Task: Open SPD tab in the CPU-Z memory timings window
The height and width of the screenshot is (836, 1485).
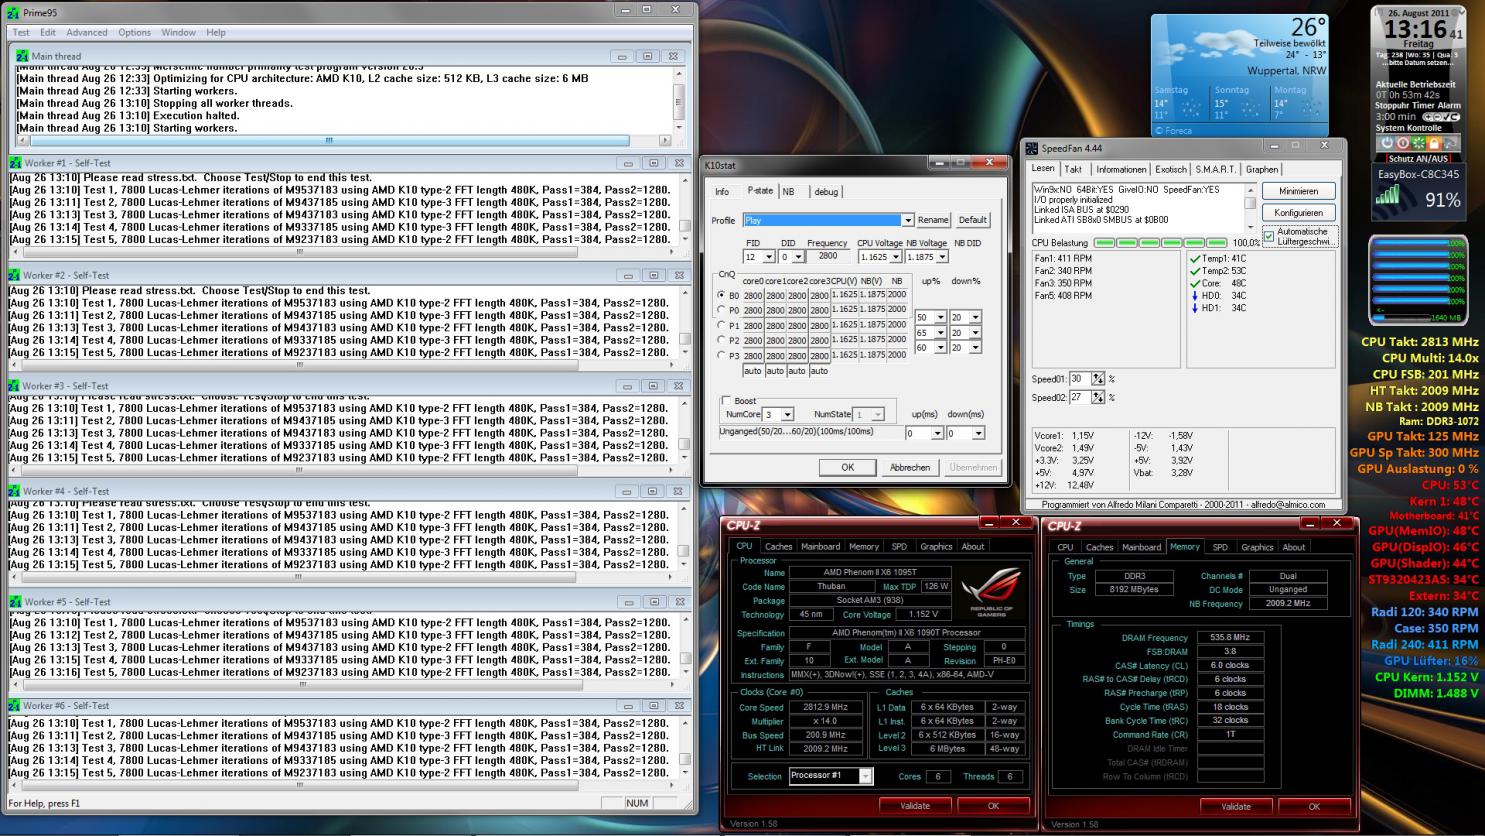Action: click(1220, 547)
